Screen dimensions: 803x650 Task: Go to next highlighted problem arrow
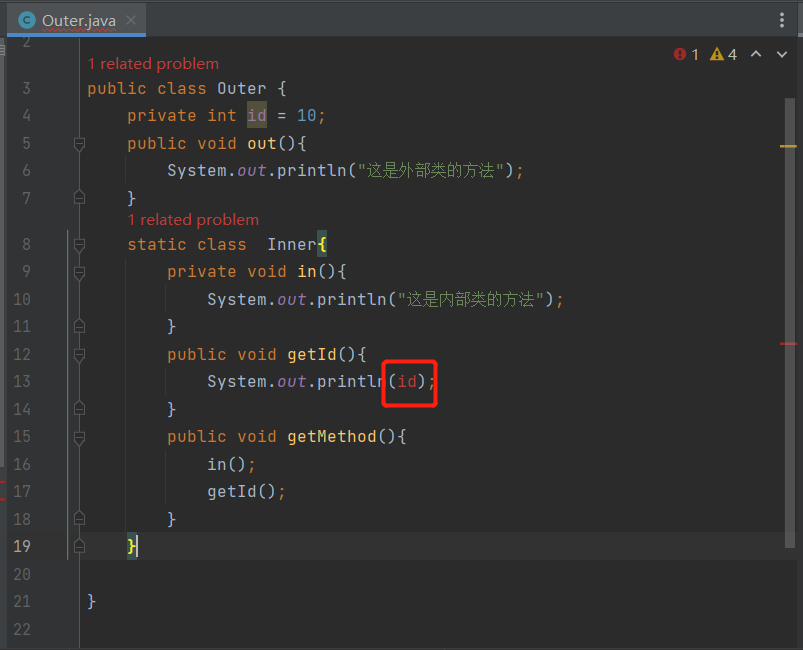click(781, 54)
